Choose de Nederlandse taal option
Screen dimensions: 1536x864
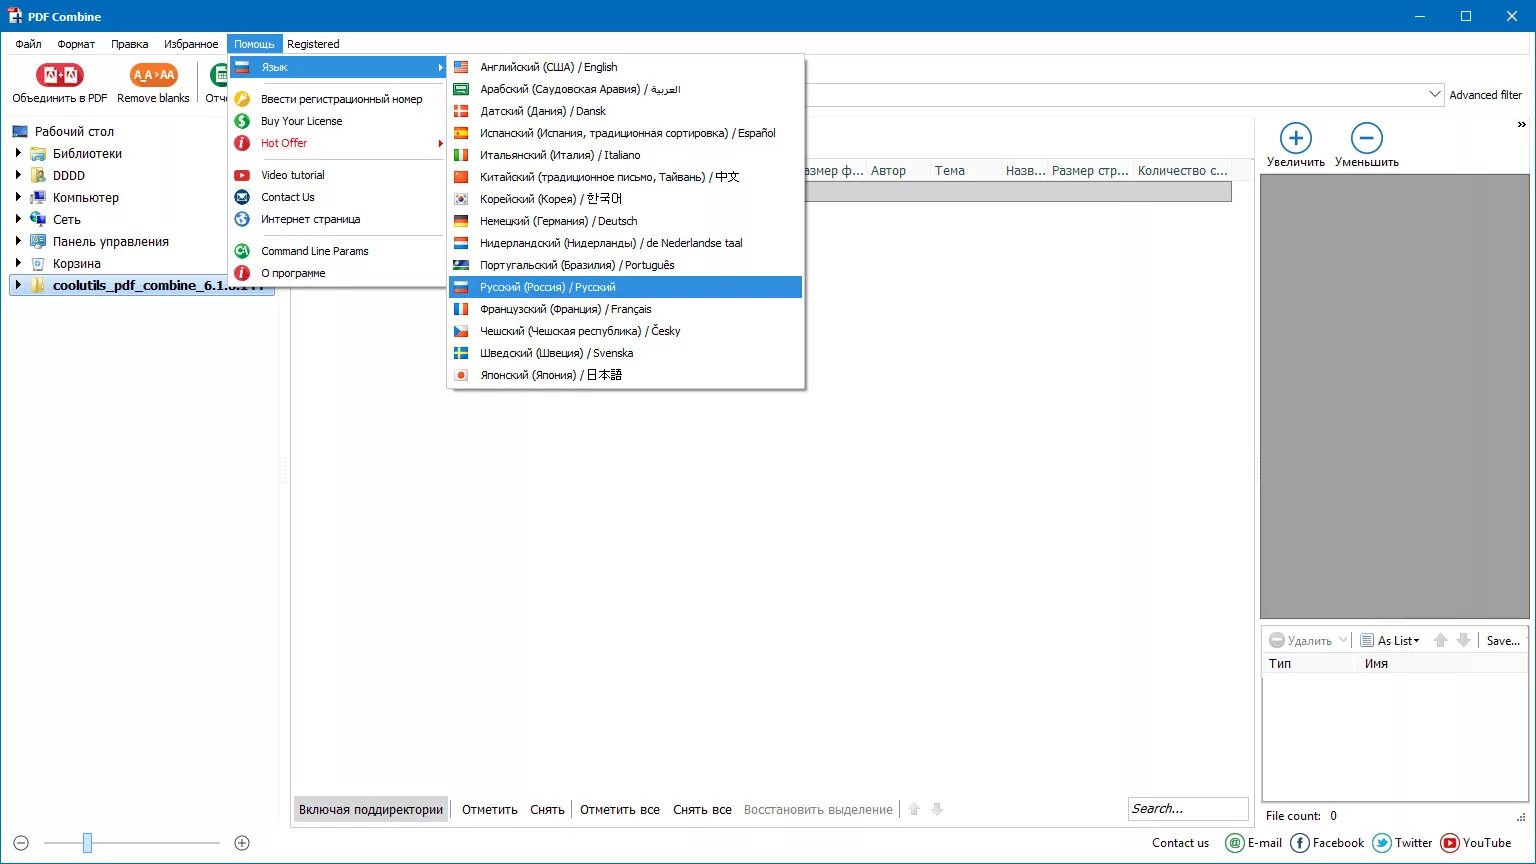(x=625, y=243)
